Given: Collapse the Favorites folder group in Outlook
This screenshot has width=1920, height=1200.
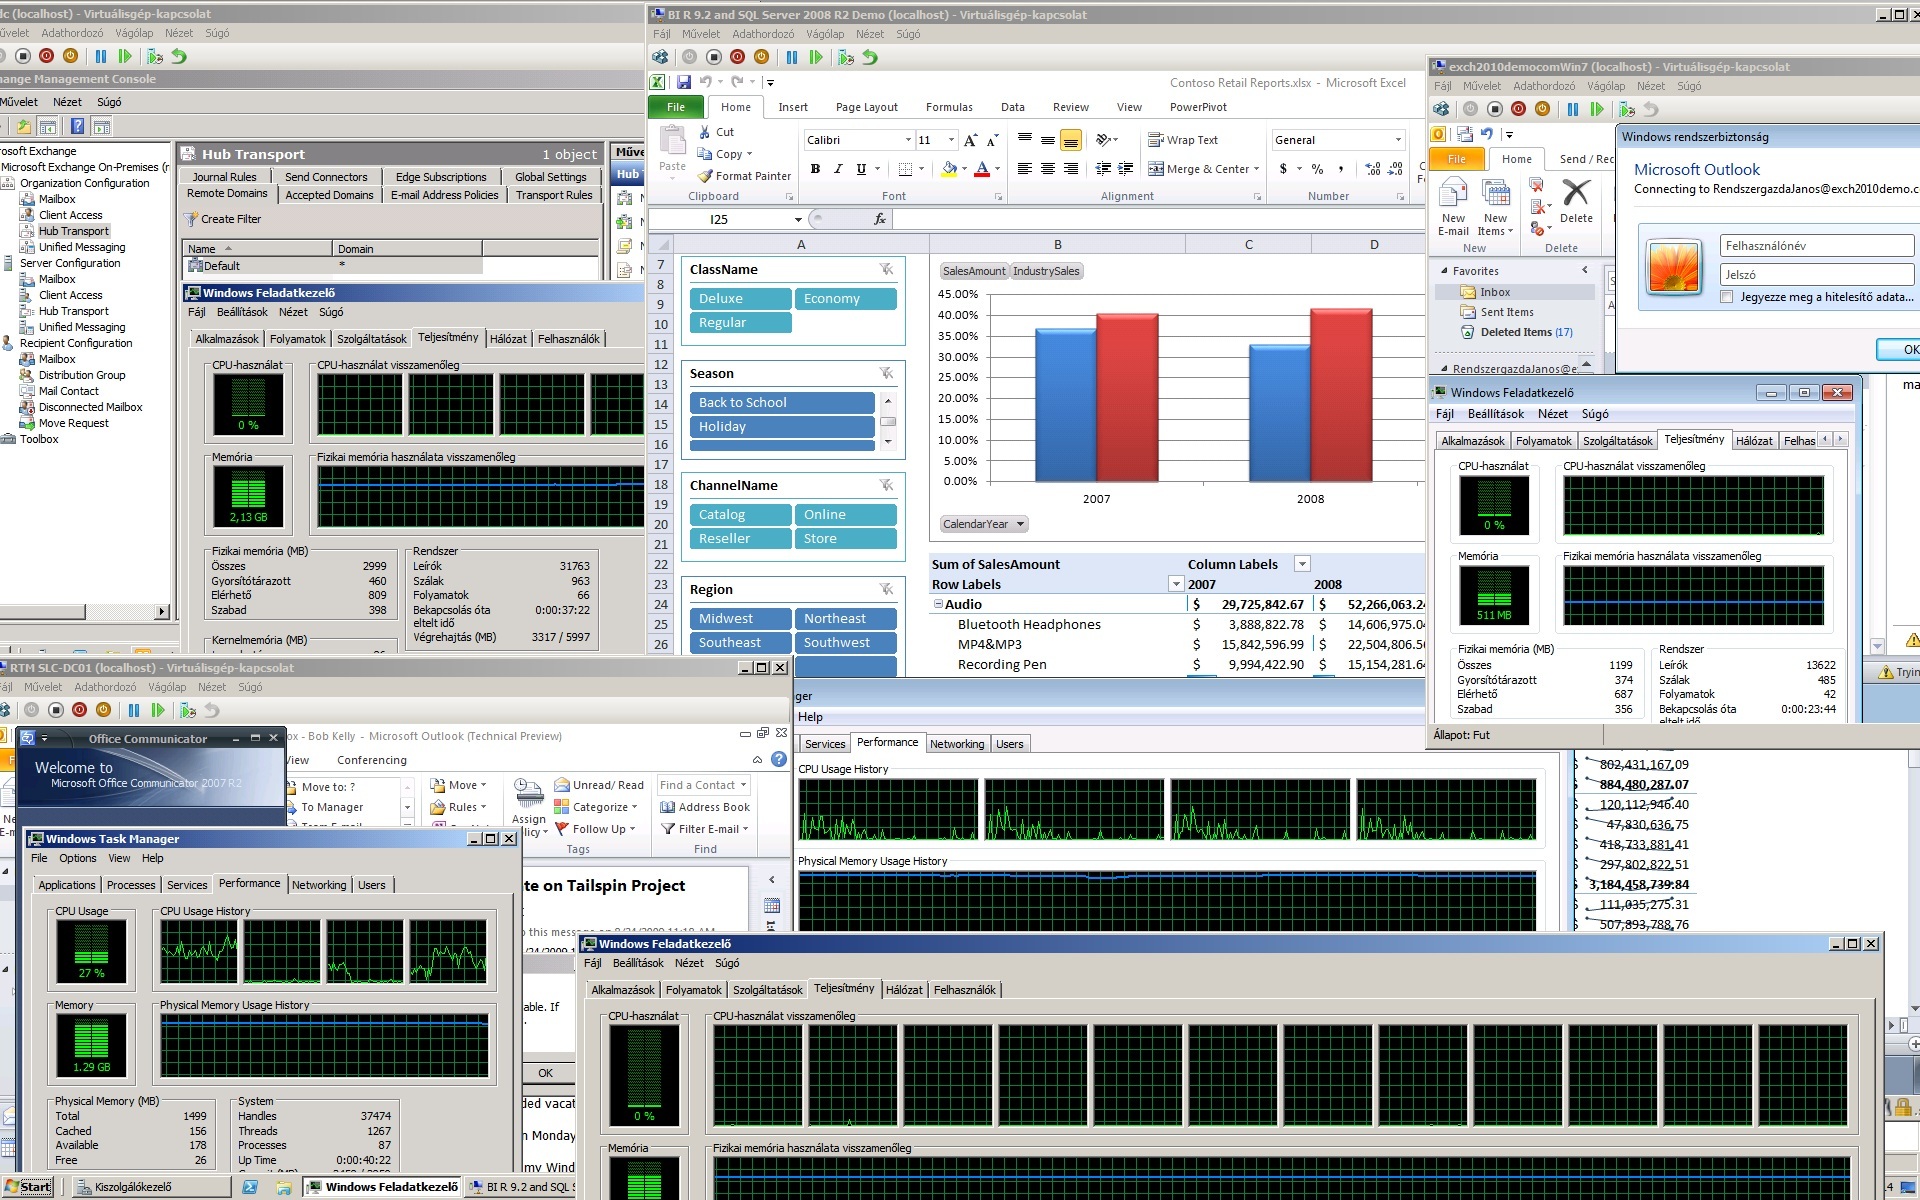Looking at the screenshot, I should click(x=1444, y=271).
